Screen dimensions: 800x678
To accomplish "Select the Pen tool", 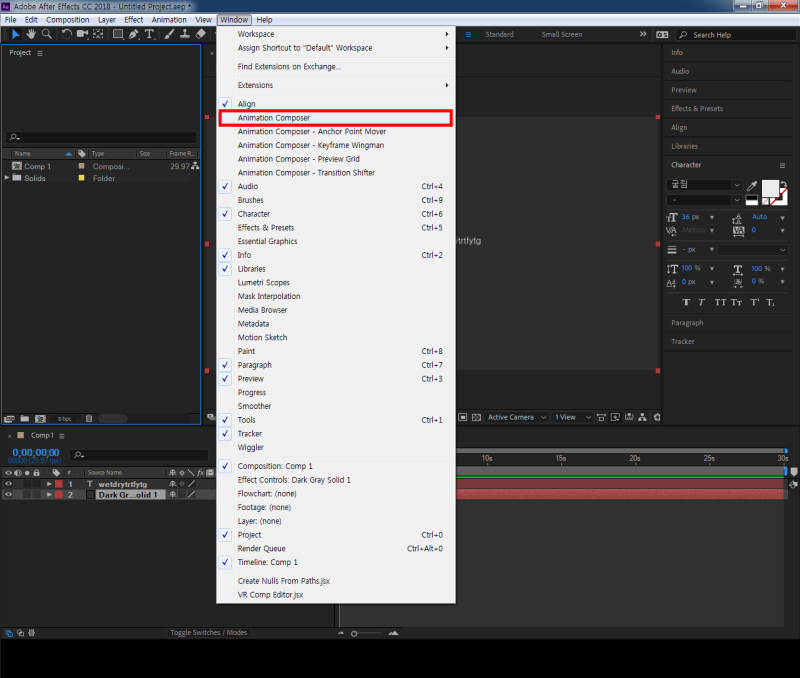I will point(134,33).
